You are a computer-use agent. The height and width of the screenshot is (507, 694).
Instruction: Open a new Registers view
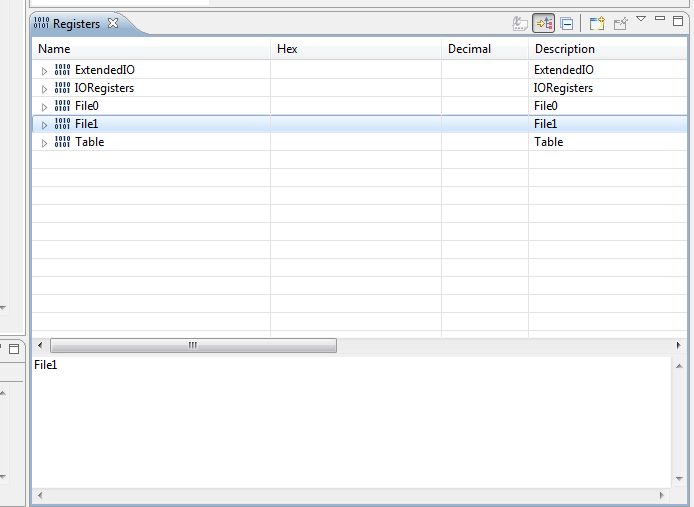tap(597, 23)
